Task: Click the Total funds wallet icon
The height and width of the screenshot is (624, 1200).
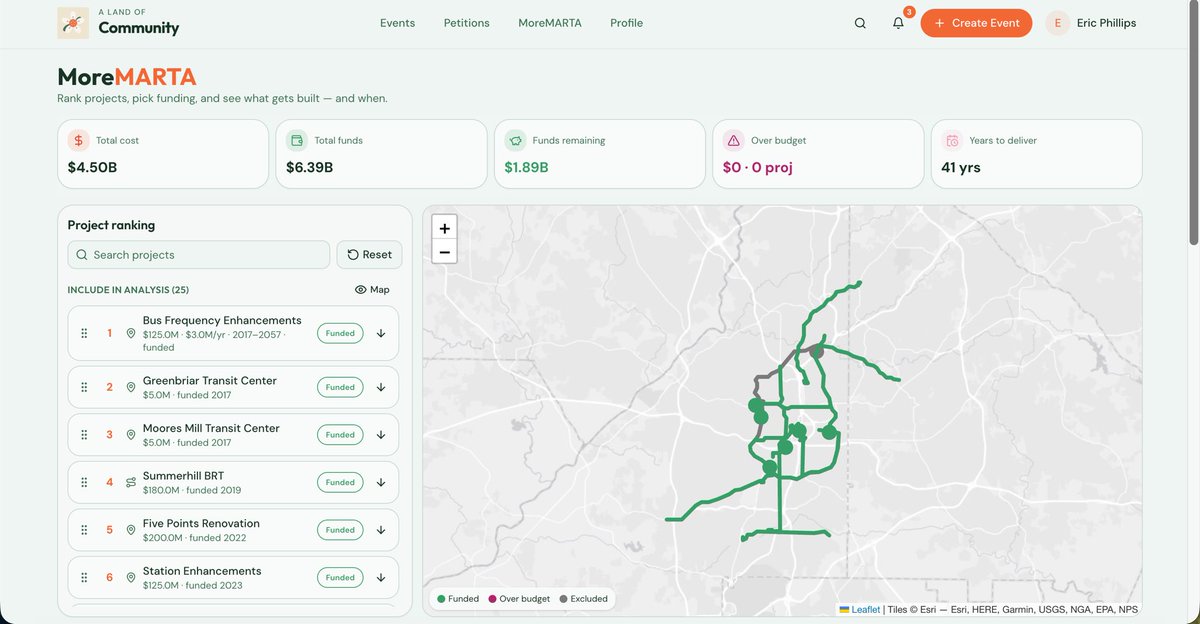Action: (x=296, y=140)
